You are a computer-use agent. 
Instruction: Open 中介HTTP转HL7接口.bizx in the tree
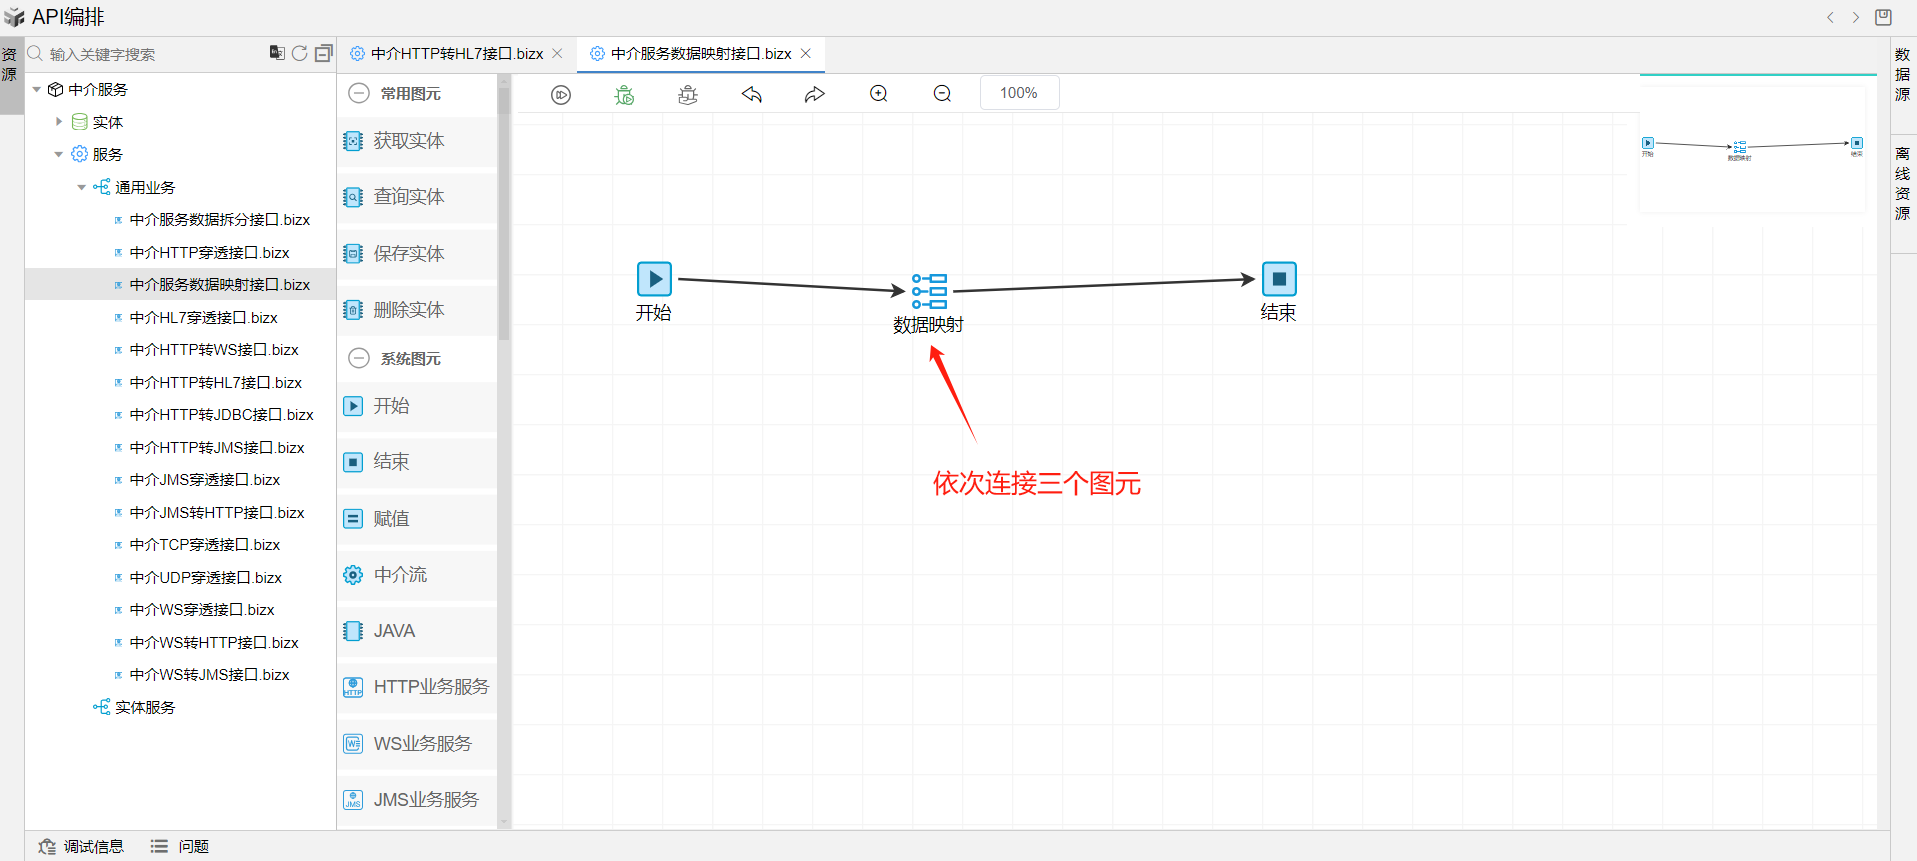(216, 383)
